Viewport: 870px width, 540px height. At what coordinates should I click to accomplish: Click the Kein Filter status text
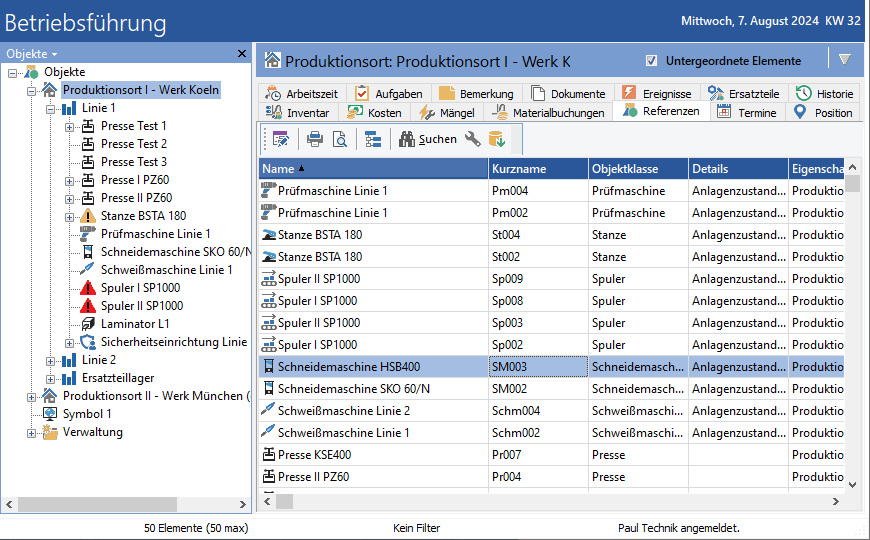(417, 528)
